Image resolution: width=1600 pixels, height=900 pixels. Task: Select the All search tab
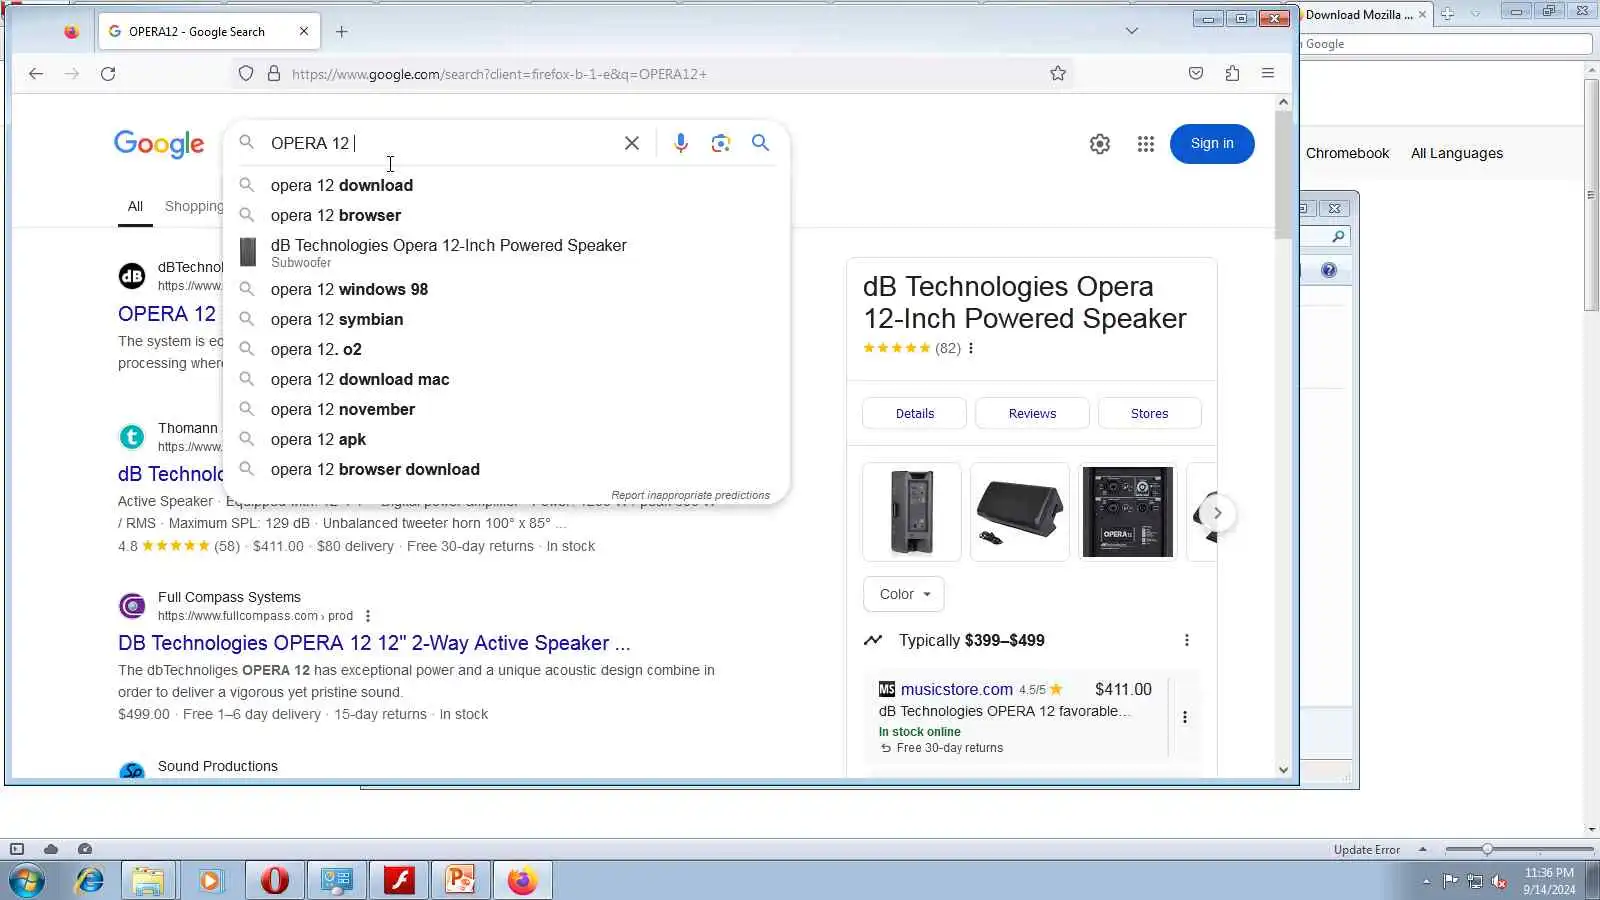pos(135,206)
